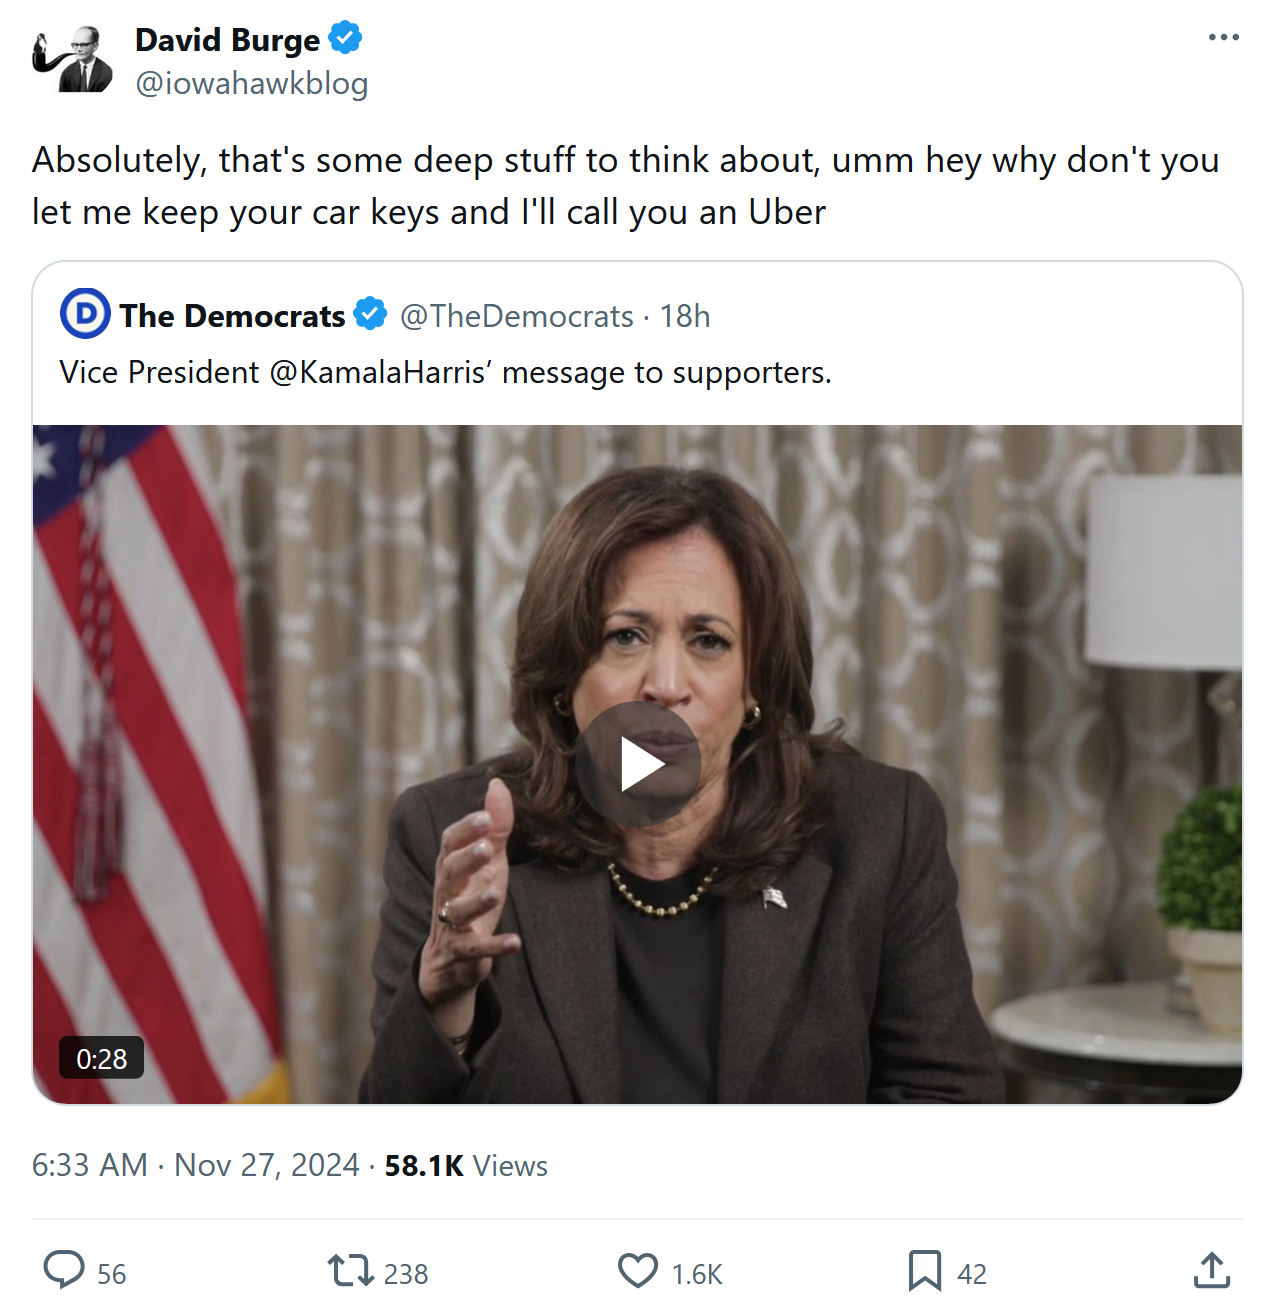Open David Burge display name link
The image size is (1272, 1315).
pyautogui.click(x=227, y=40)
